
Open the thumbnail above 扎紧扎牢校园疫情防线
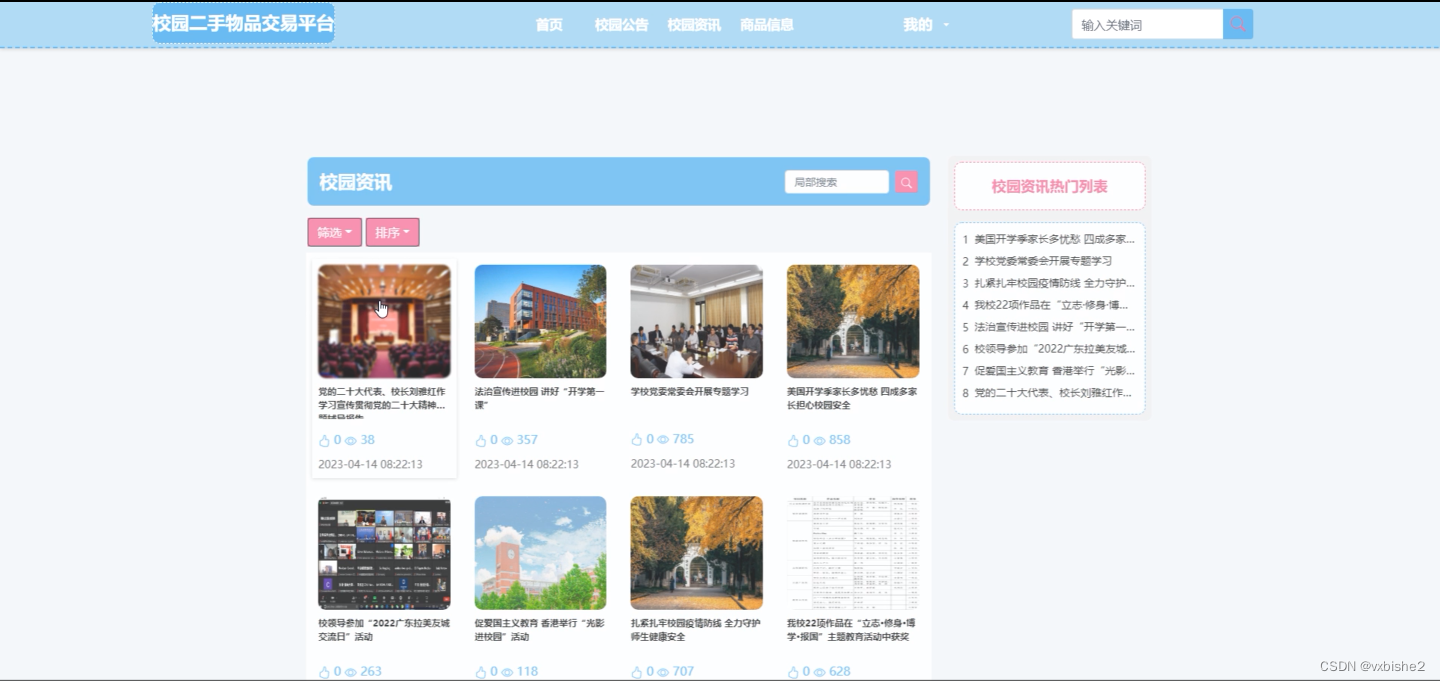pos(697,553)
